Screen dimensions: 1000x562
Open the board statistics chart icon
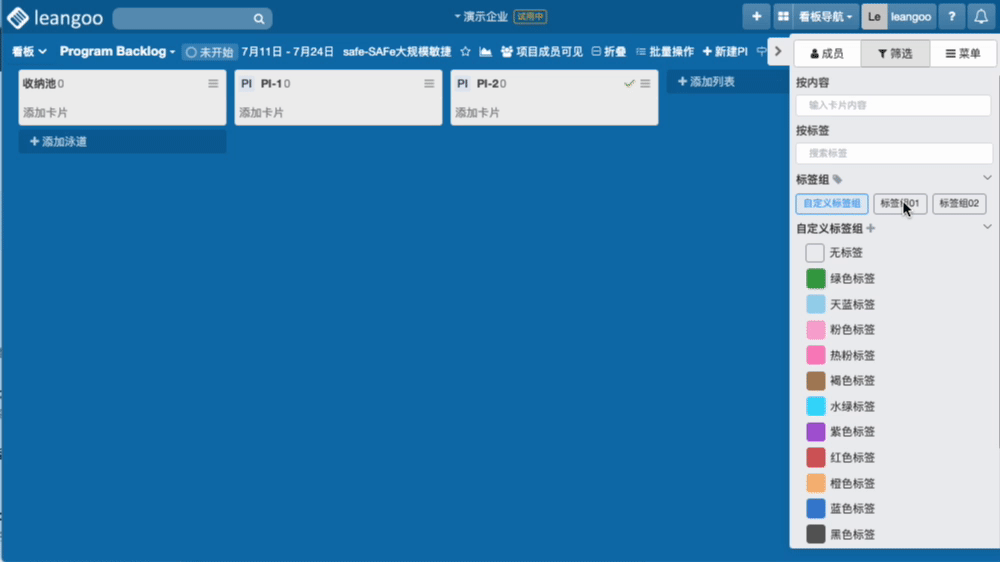485,52
